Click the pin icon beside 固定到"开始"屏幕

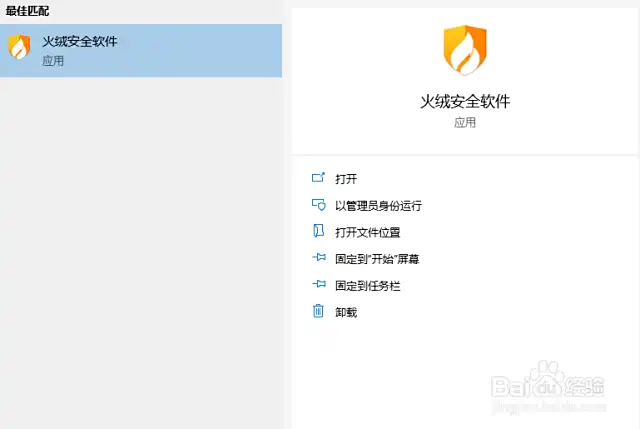[319, 258]
